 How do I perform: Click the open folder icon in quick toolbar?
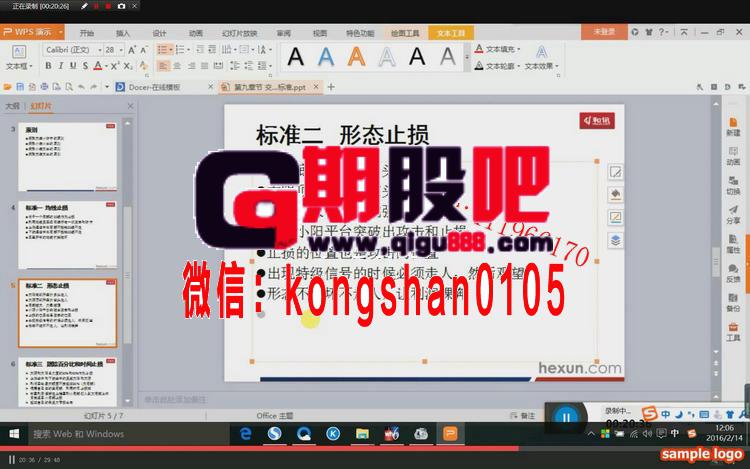[x=7, y=87]
